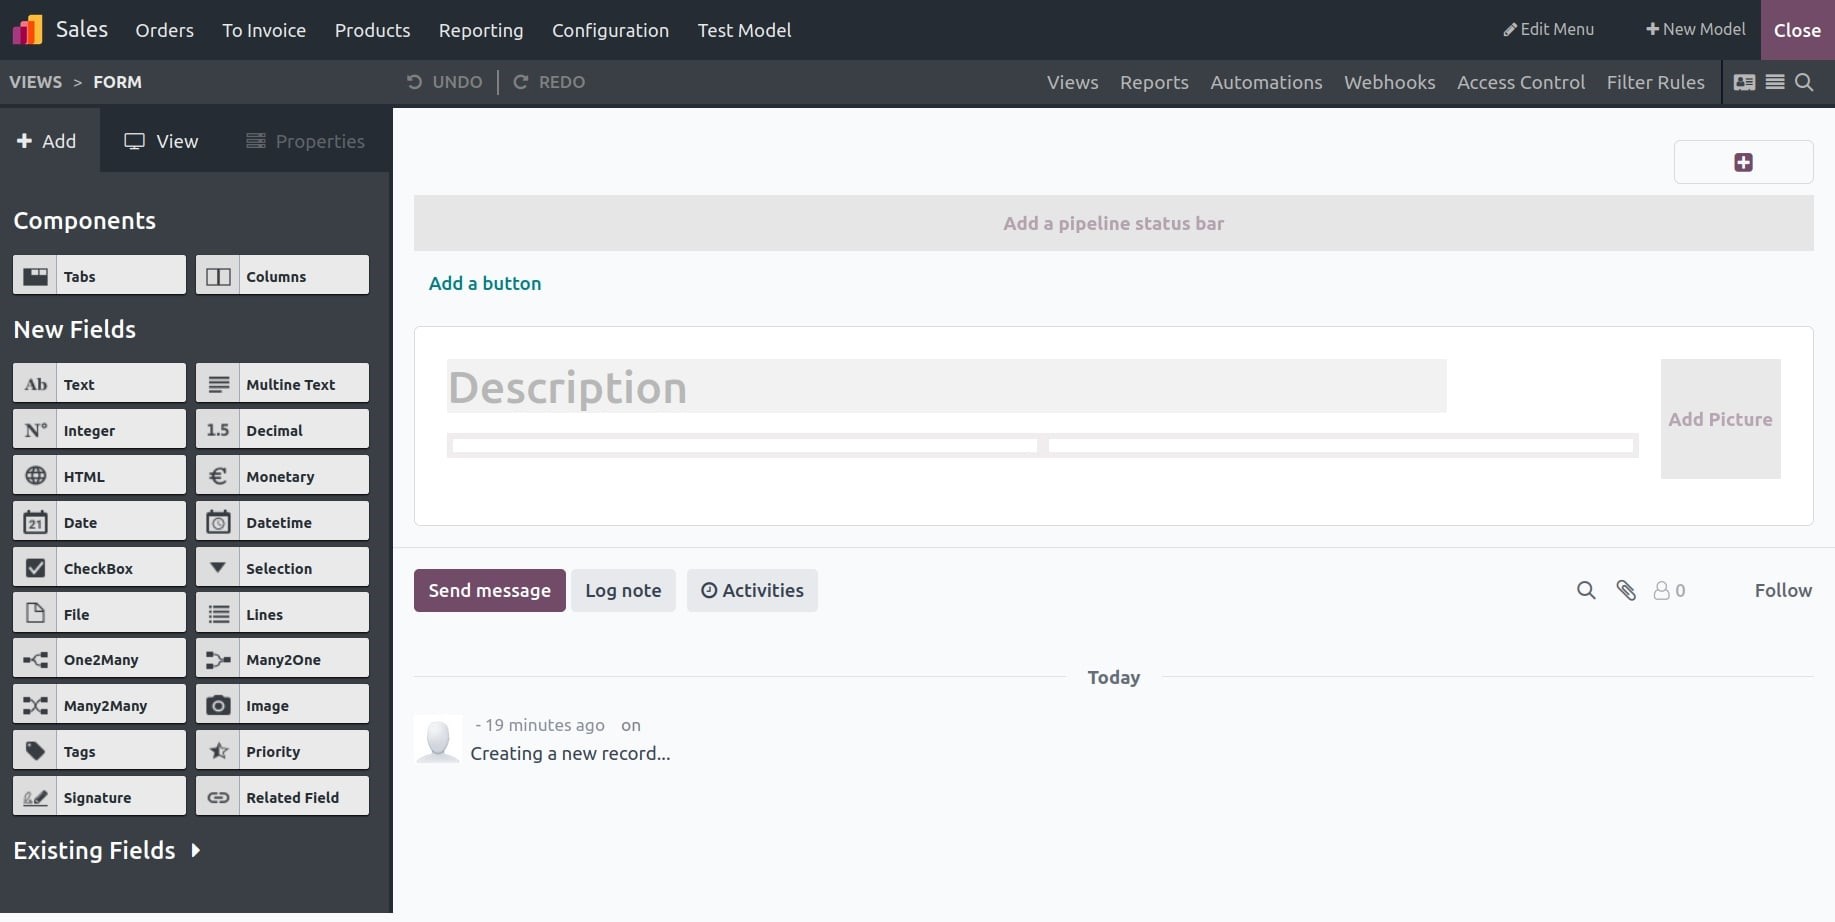Search chatter messages with magnifier icon

(x=1586, y=590)
